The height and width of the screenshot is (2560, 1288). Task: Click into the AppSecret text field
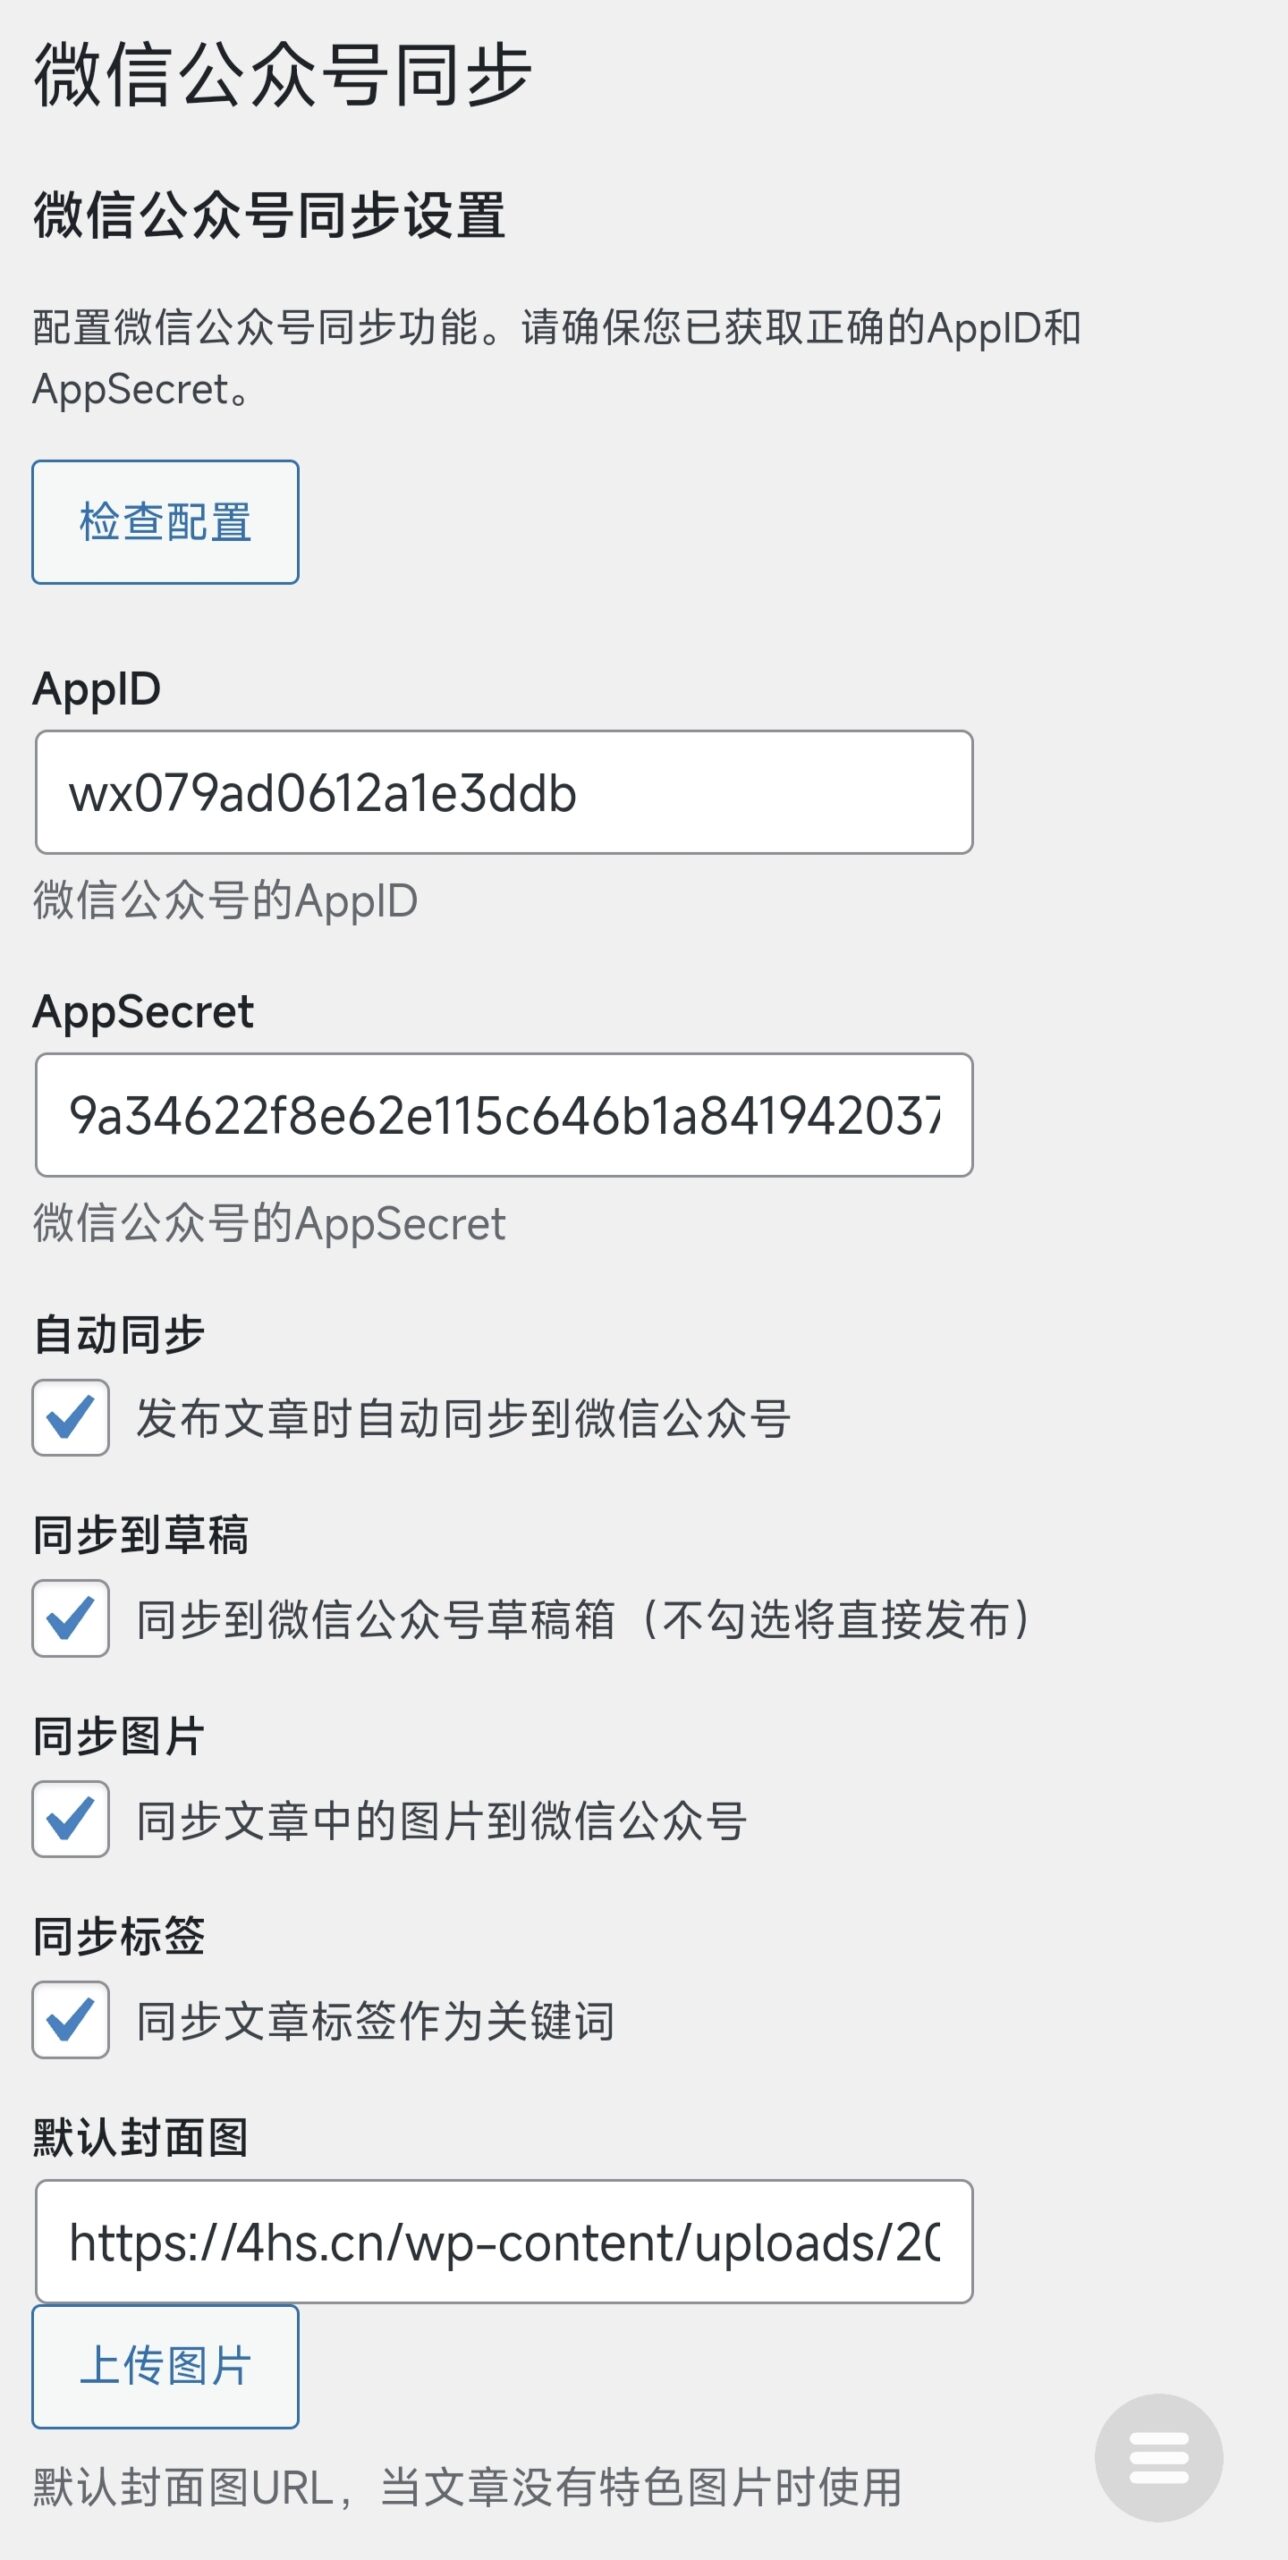point(504,1115)
